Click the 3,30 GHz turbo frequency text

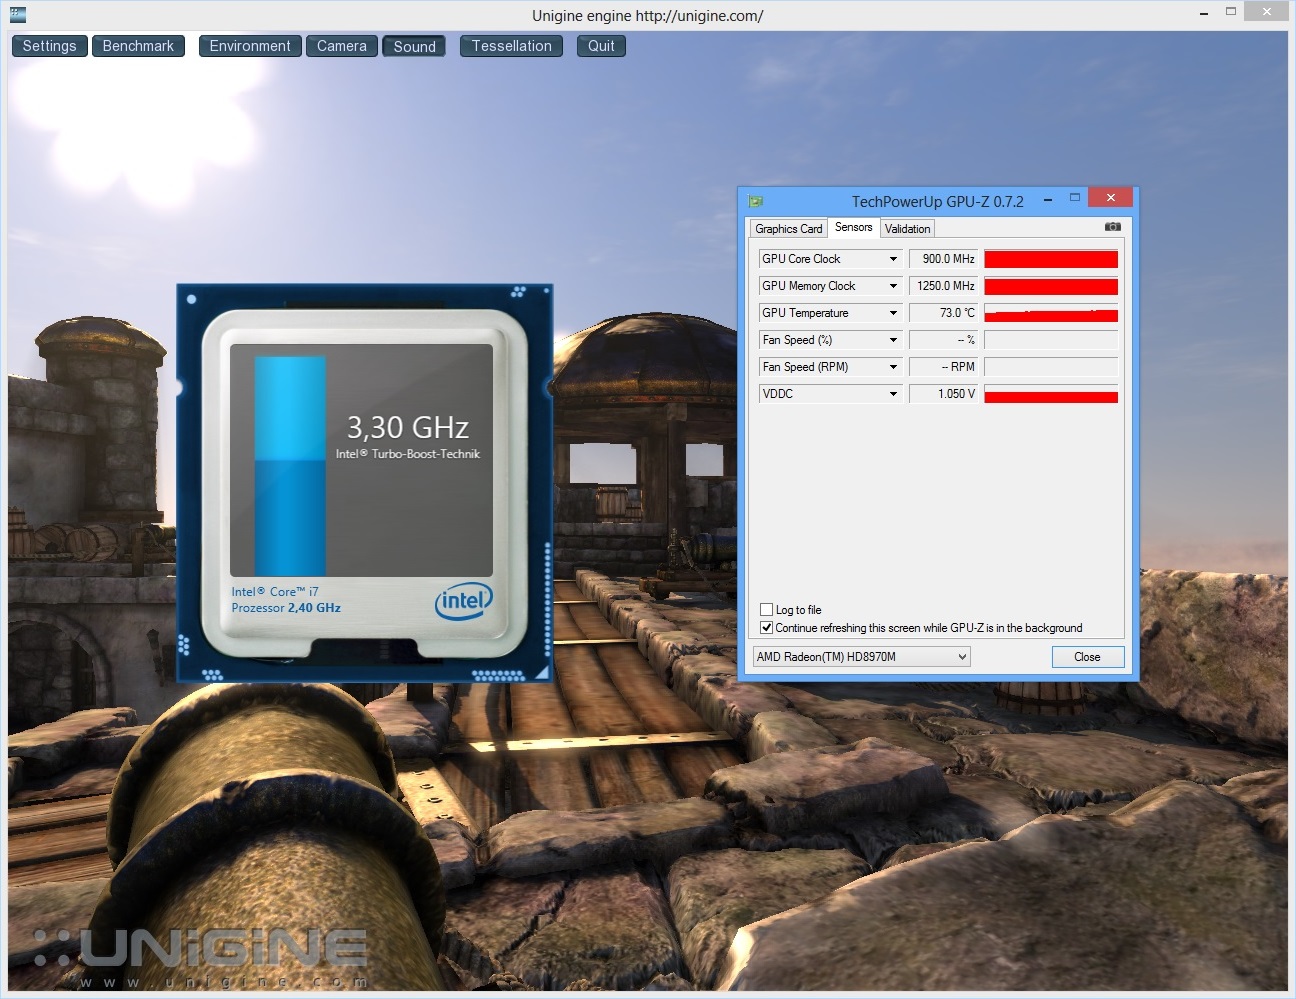point(408,428)
